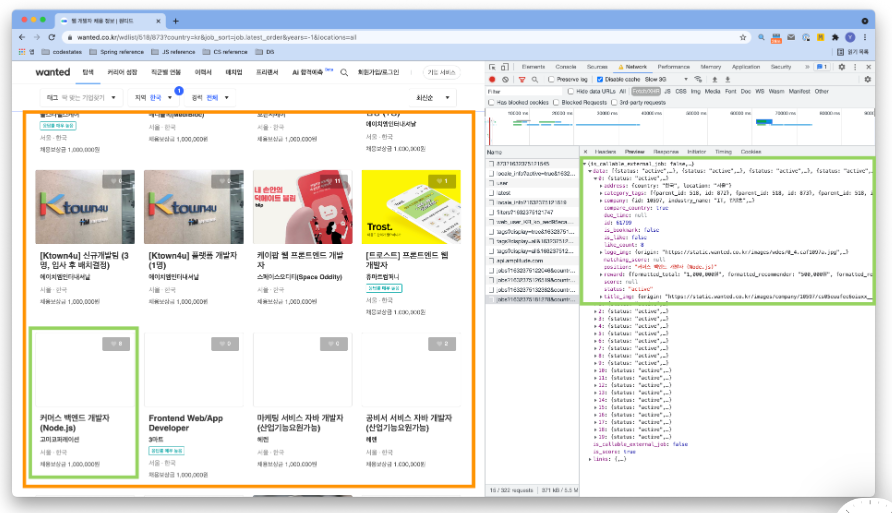Image resolution: width=892 pixels, height=513 pixels.
Task: Toggle the red network filter funnel
Action: pos(522,80)
